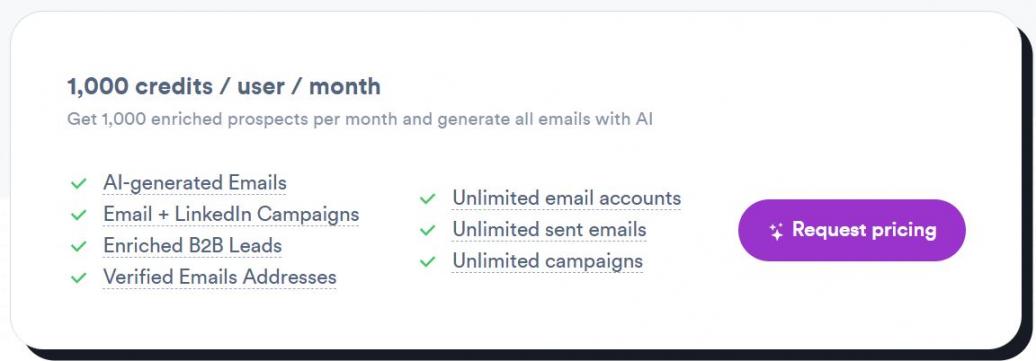1036x361 pixels.
Task: Click the enriched prospects description text
Action: 360,120
